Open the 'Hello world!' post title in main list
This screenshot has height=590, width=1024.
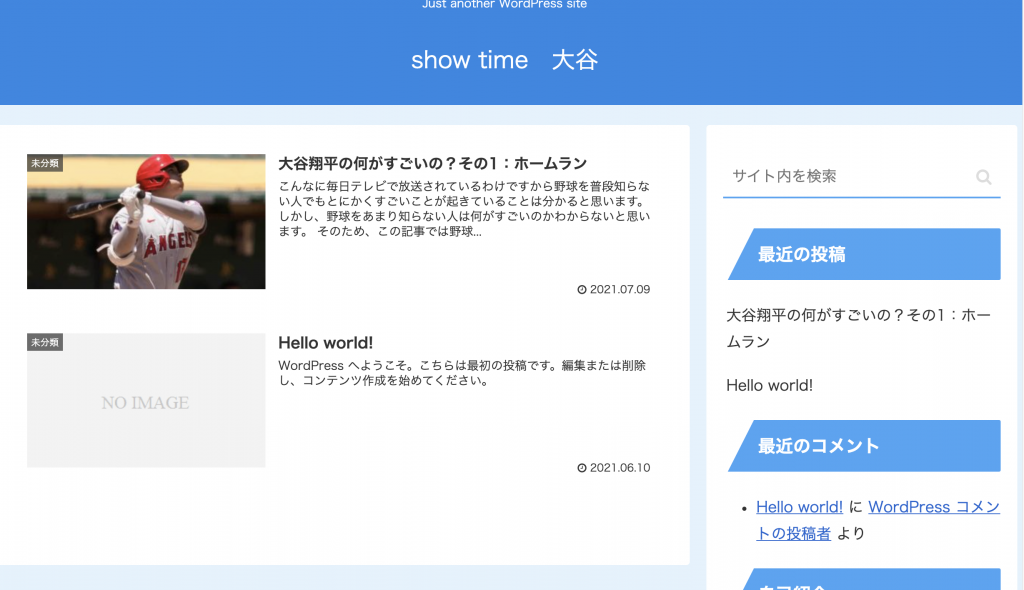pyautogui.click(x=325, y=342)
